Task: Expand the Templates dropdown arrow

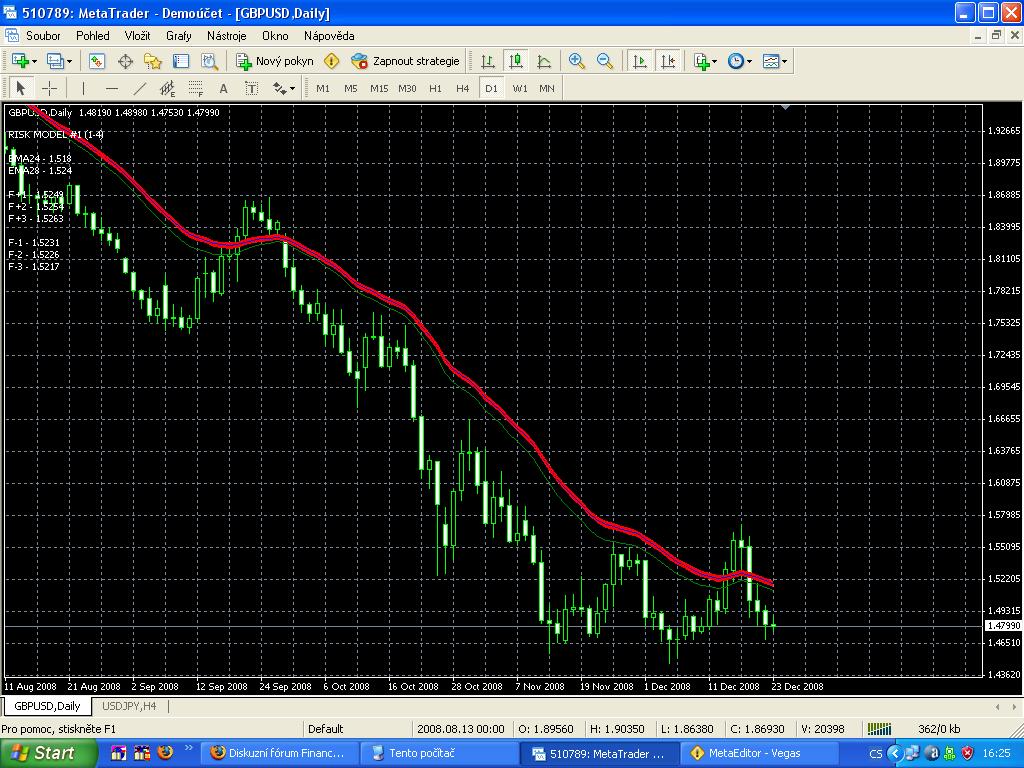Action: [785, 61]
